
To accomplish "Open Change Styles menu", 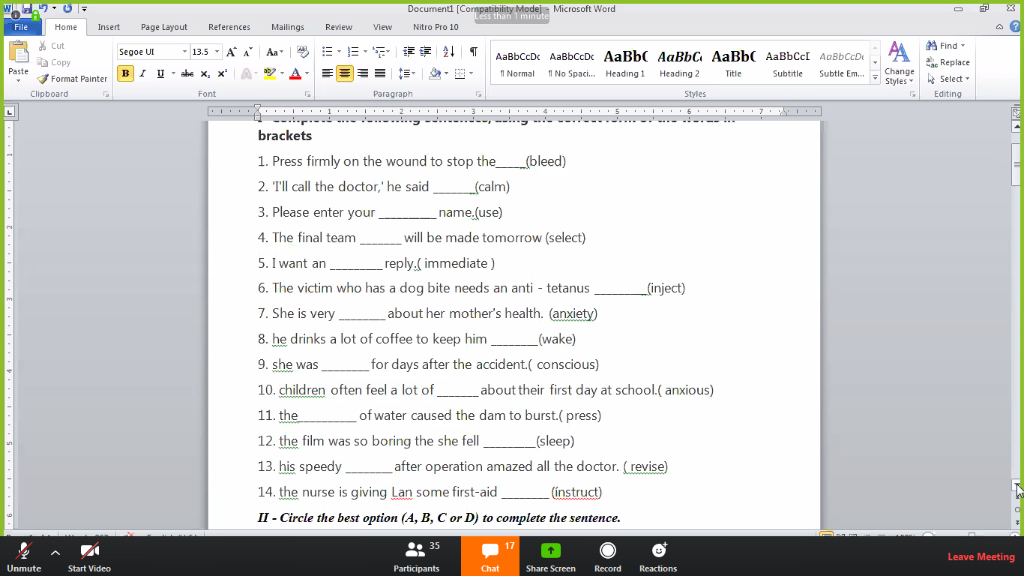I will pos(899,63).
